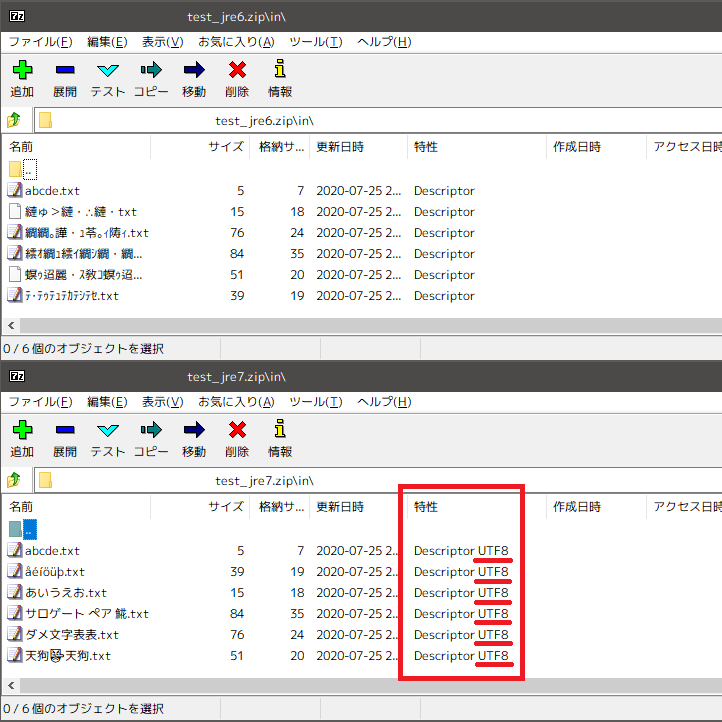Click 情報 (Info) icon in test_jre7.zip window
This screenshot has width=722, height=722.
click(280, 429)
